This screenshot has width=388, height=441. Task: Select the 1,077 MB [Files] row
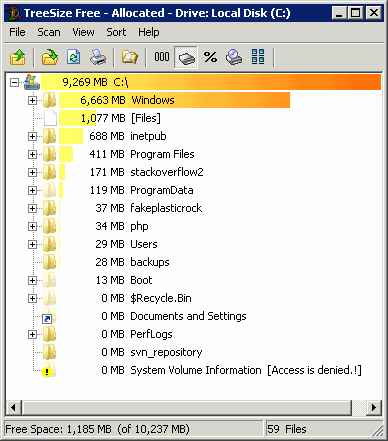pyautogui.click(x=110, y=118)
